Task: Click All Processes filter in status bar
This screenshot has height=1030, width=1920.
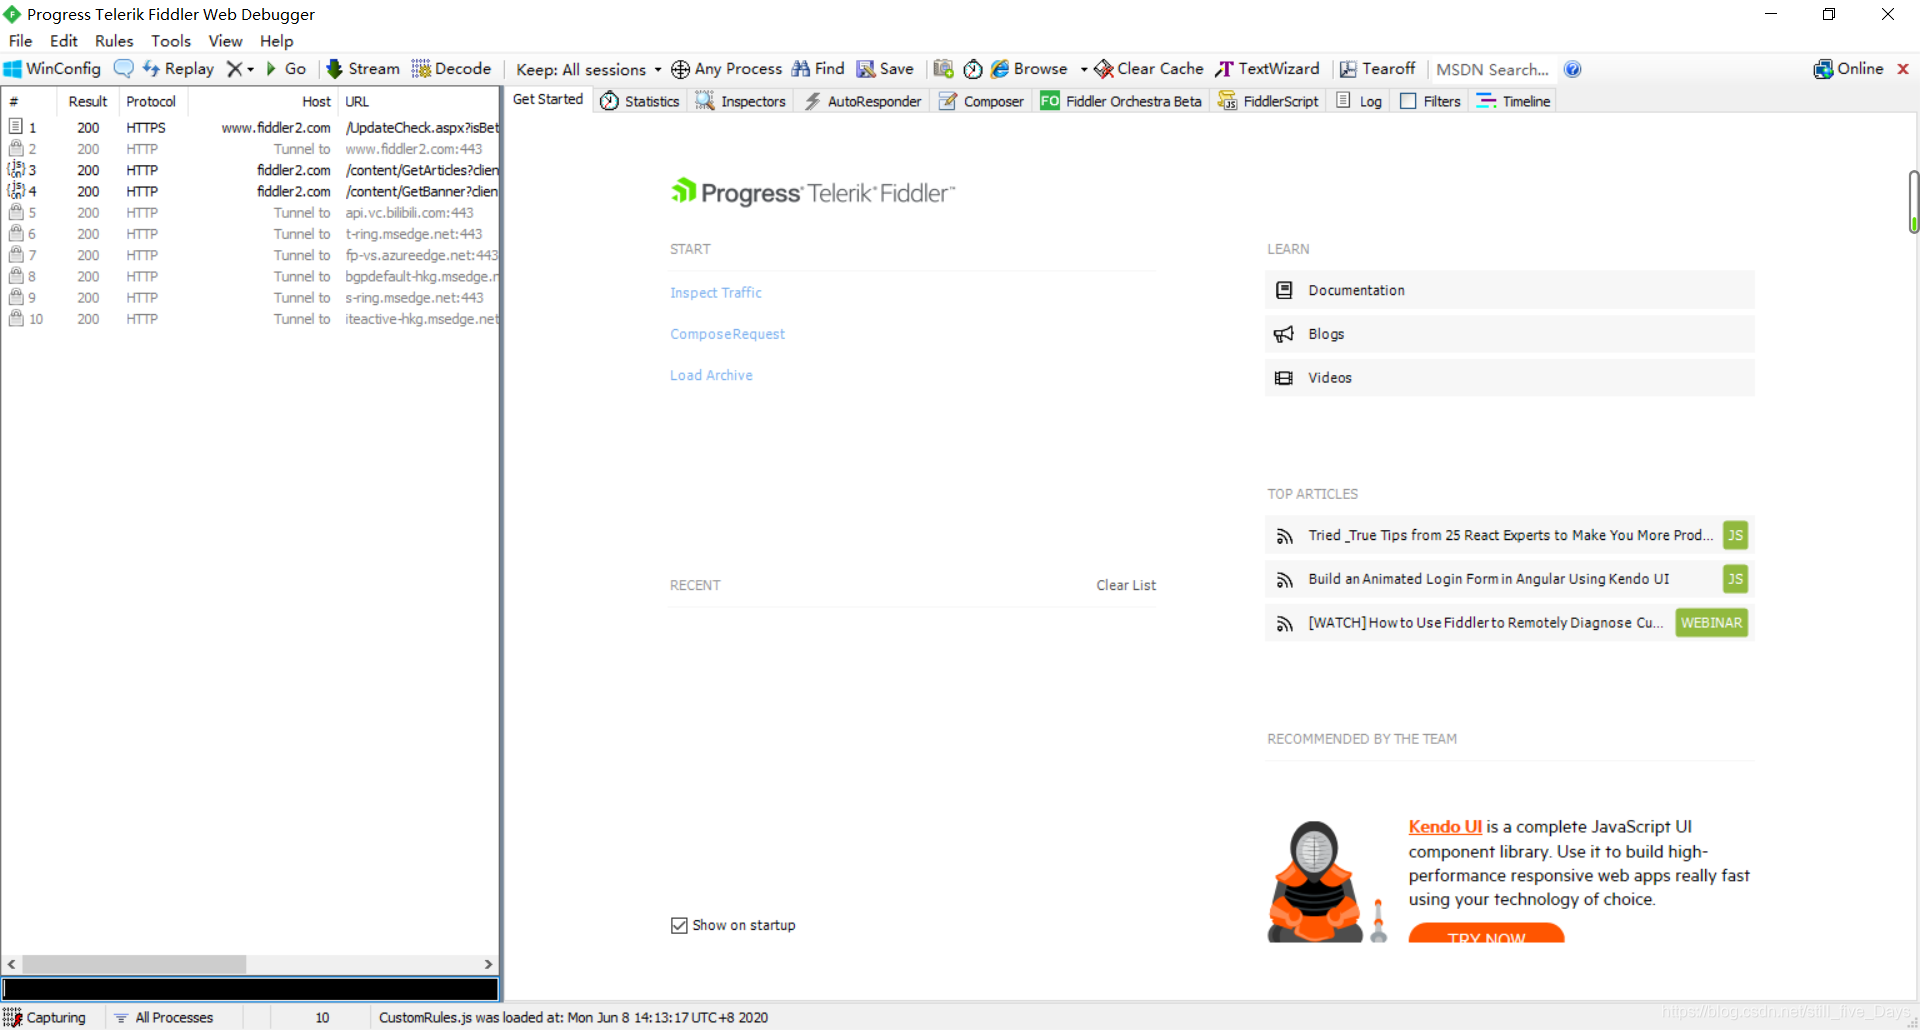Action: (164, 1017)
